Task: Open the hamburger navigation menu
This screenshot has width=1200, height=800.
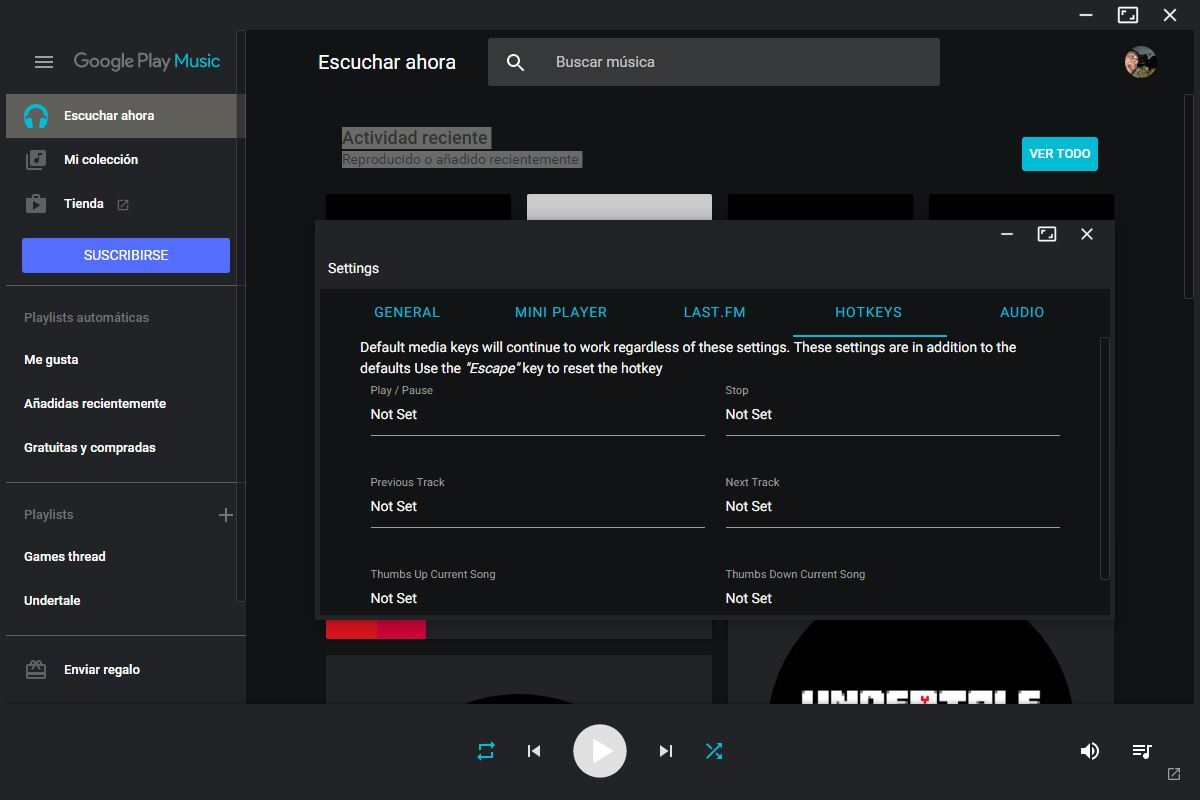Action: point(44,62)
